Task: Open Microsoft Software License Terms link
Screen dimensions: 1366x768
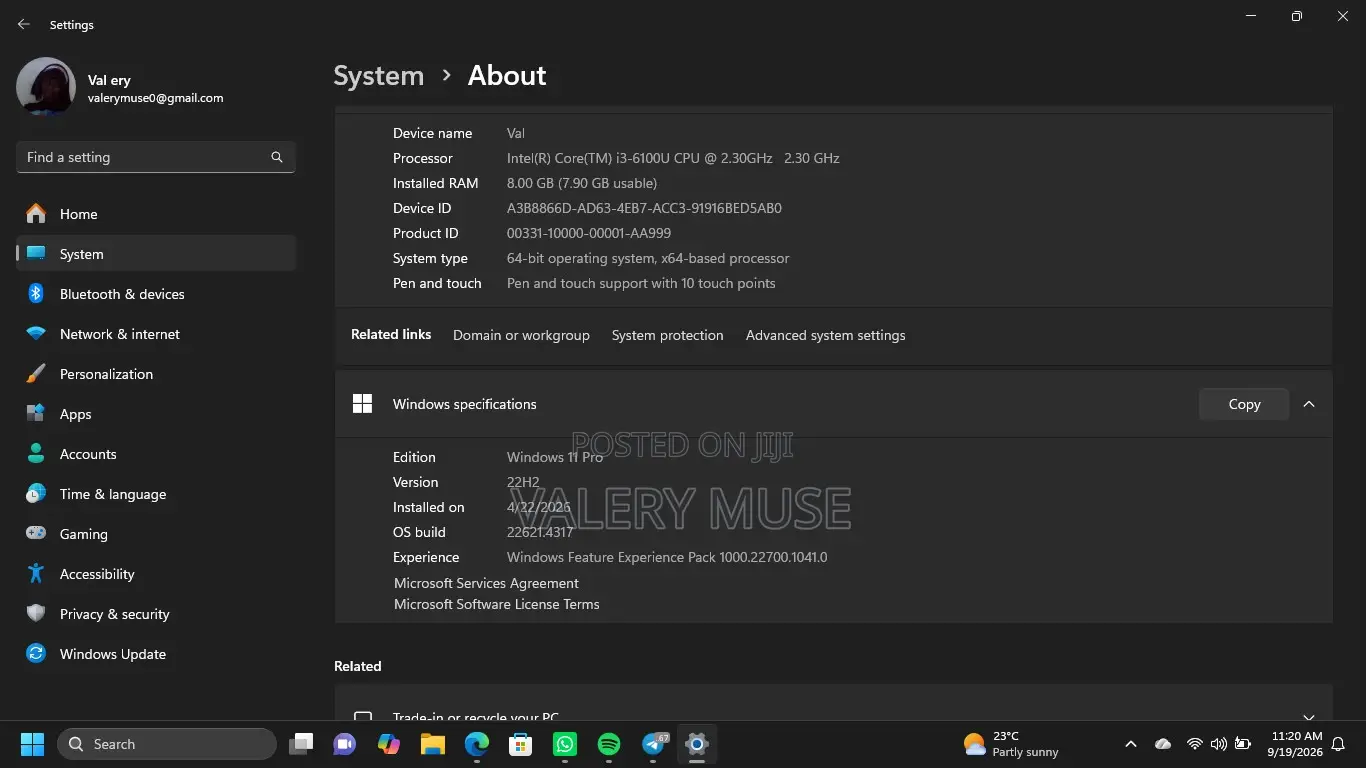Action: pos(497,604)
